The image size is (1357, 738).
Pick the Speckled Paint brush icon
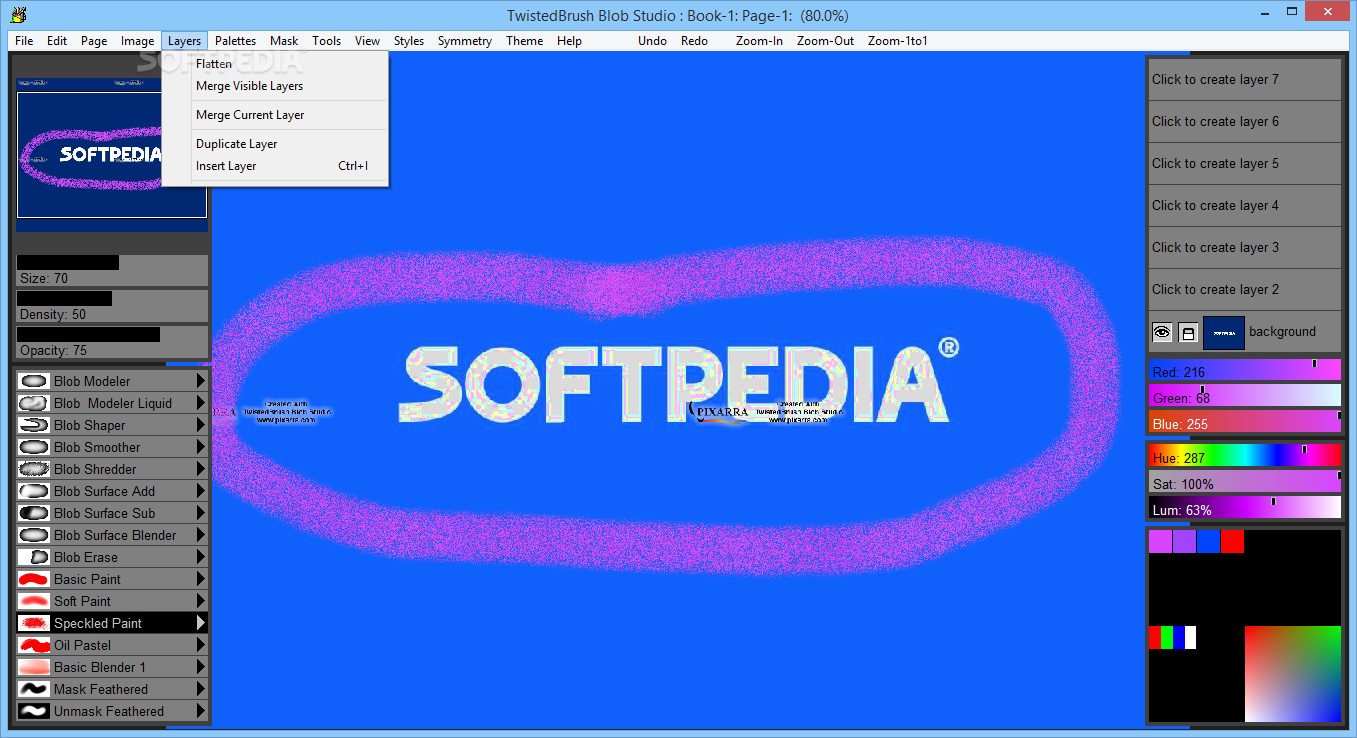34,623
